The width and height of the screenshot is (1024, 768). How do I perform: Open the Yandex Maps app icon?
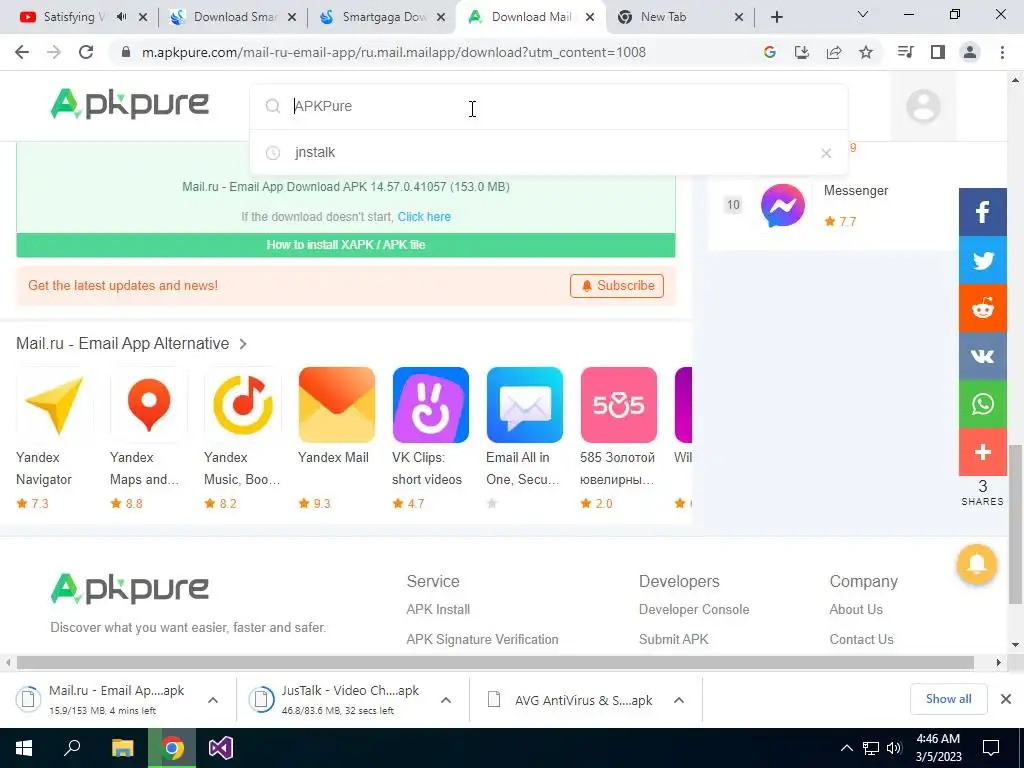point(148,405)
